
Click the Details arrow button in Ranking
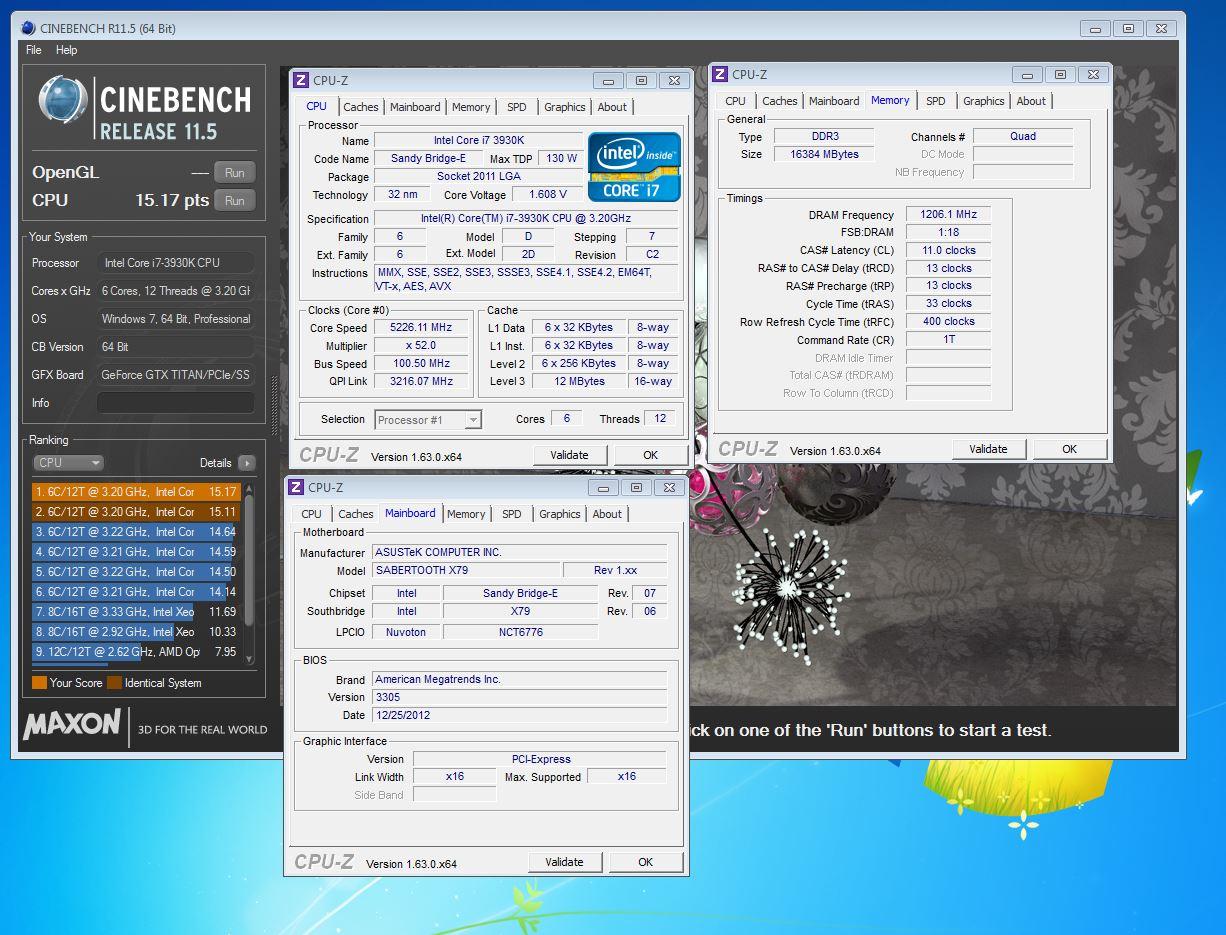[x=246, y=463]
